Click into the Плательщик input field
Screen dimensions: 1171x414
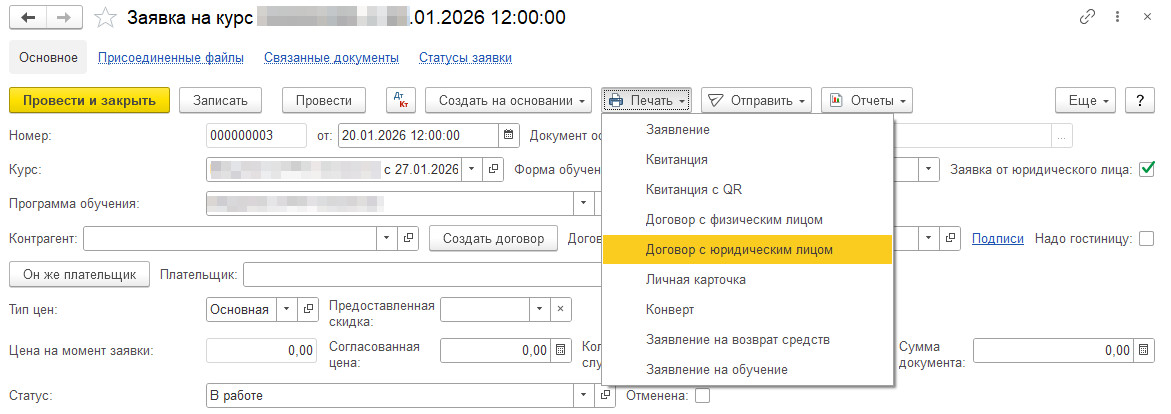(420, 274)
